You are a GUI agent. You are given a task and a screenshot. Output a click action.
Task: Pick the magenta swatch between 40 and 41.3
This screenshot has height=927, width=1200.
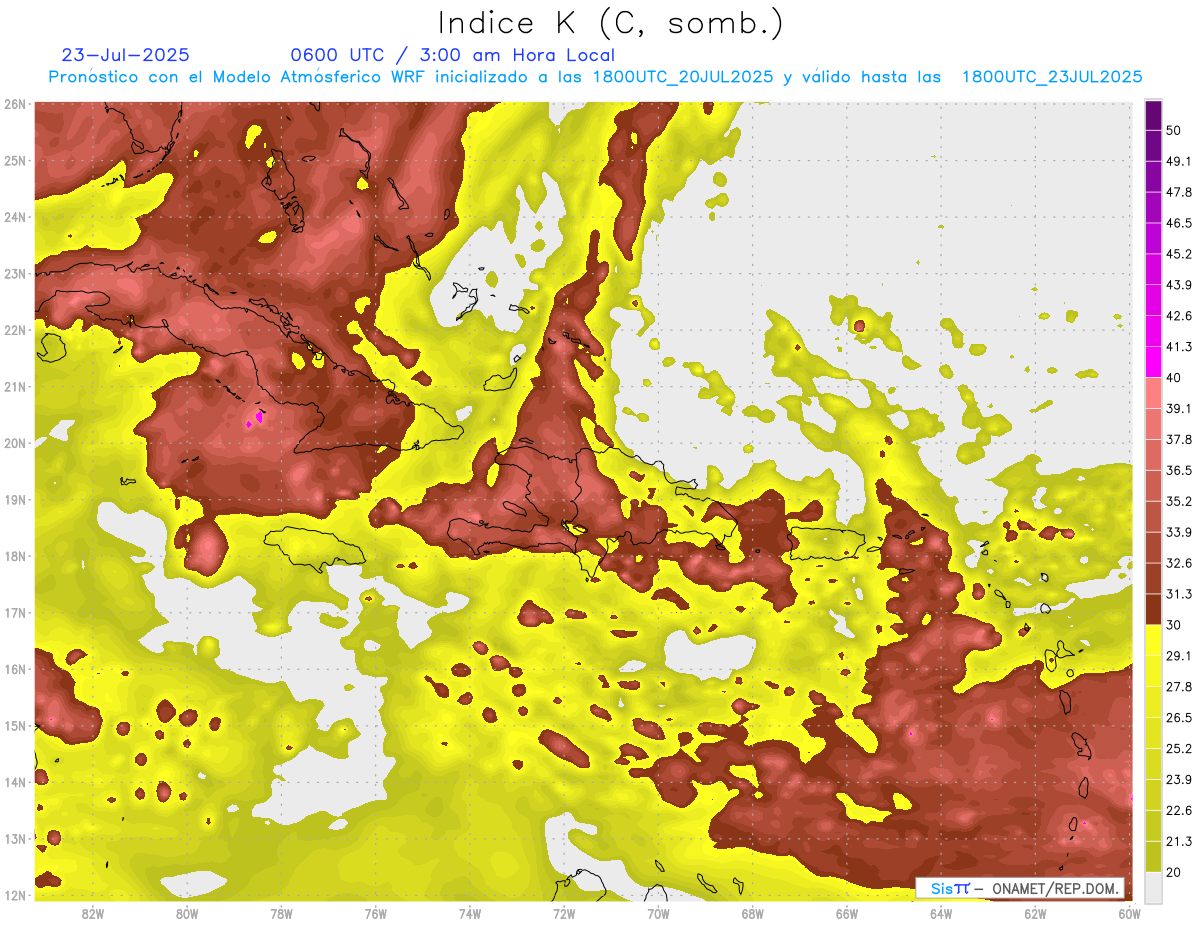(1153, 362)
